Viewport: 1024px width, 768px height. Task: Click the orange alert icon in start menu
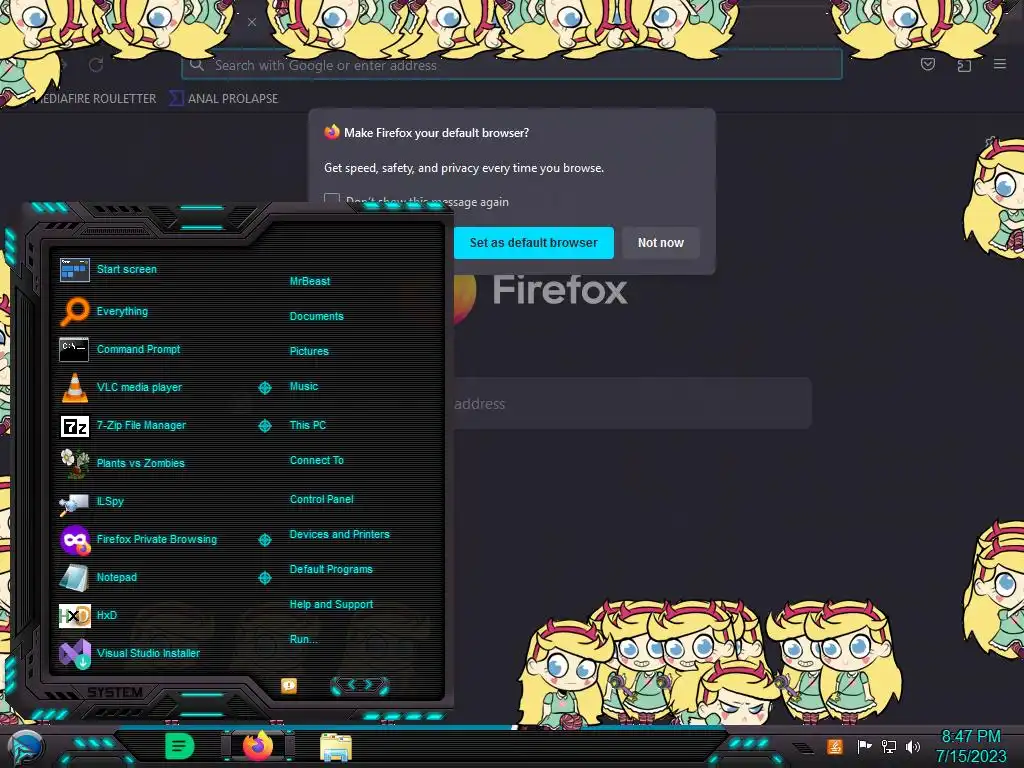tap(289, 686)
